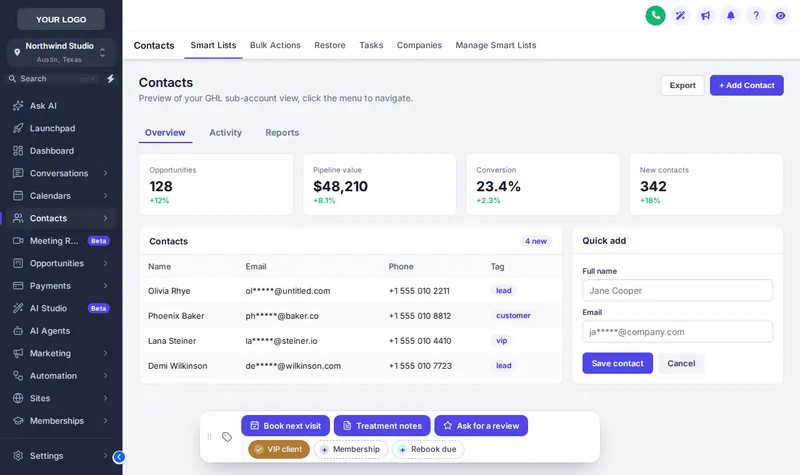Click the Book next visit button

click(x=285, y=426)
